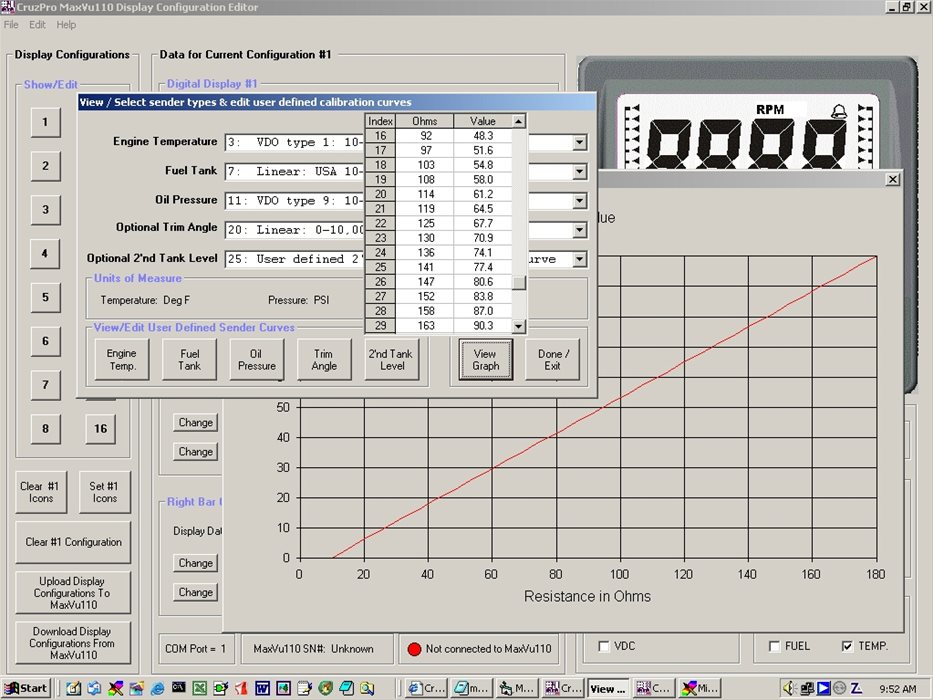
Task: Click Clear #1 Icons button
Action: click(41, 492)
